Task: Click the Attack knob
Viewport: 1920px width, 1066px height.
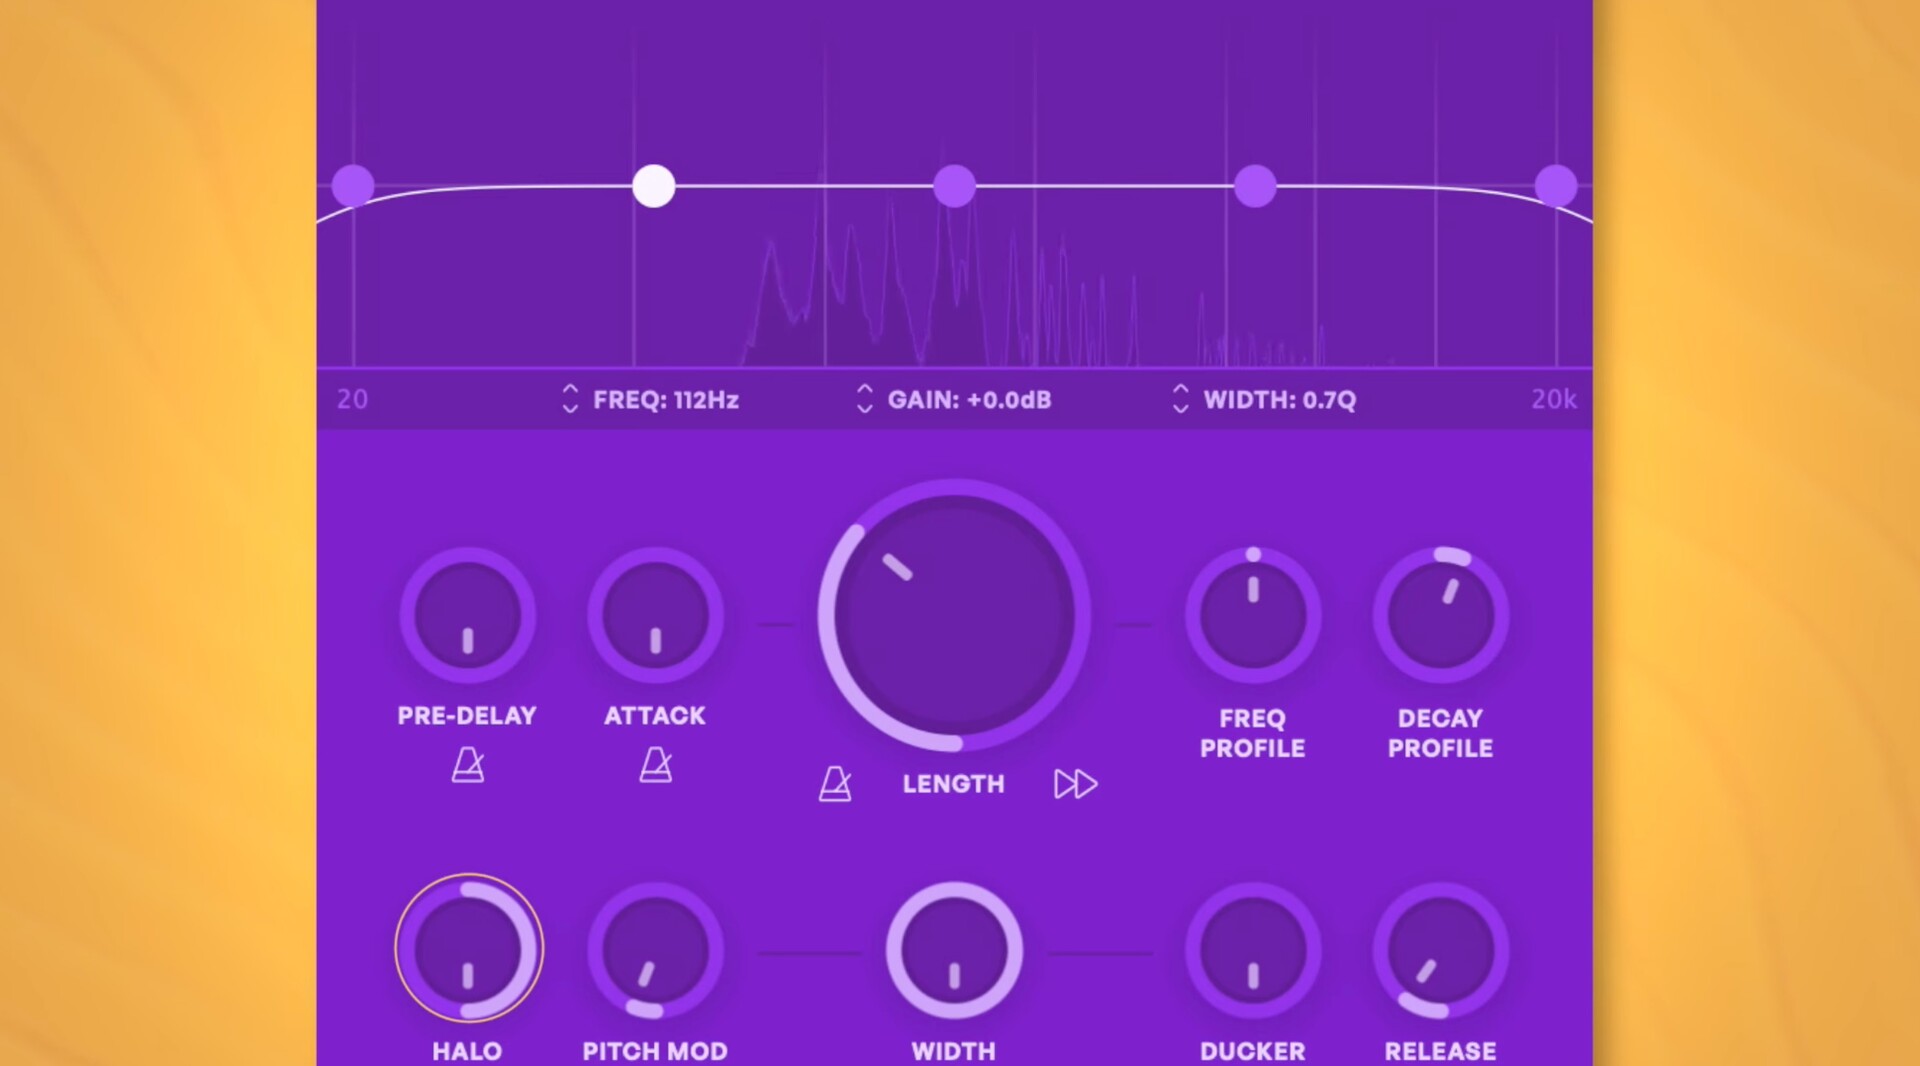Action: pyautogui.click(x=655, y=616)
